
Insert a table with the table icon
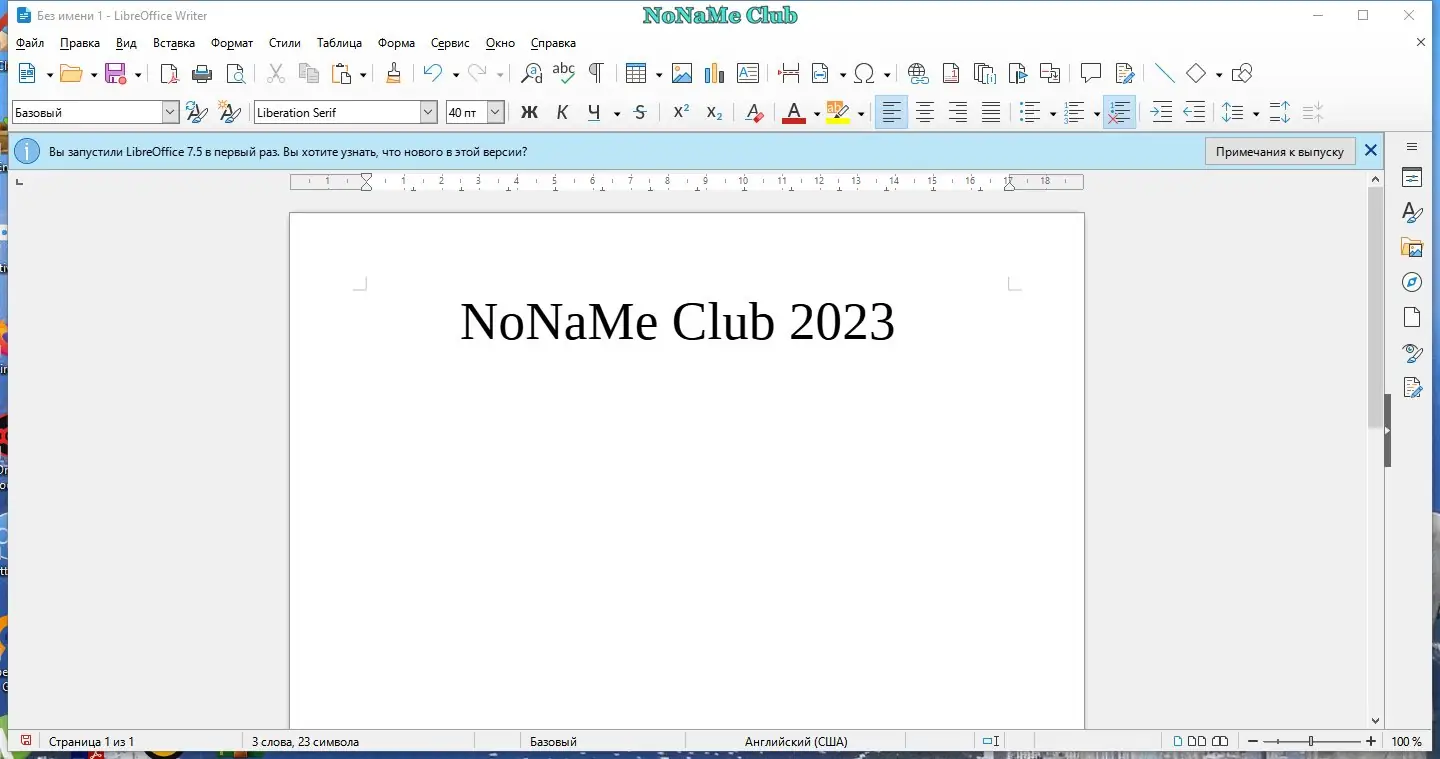[x=636, y=73]
